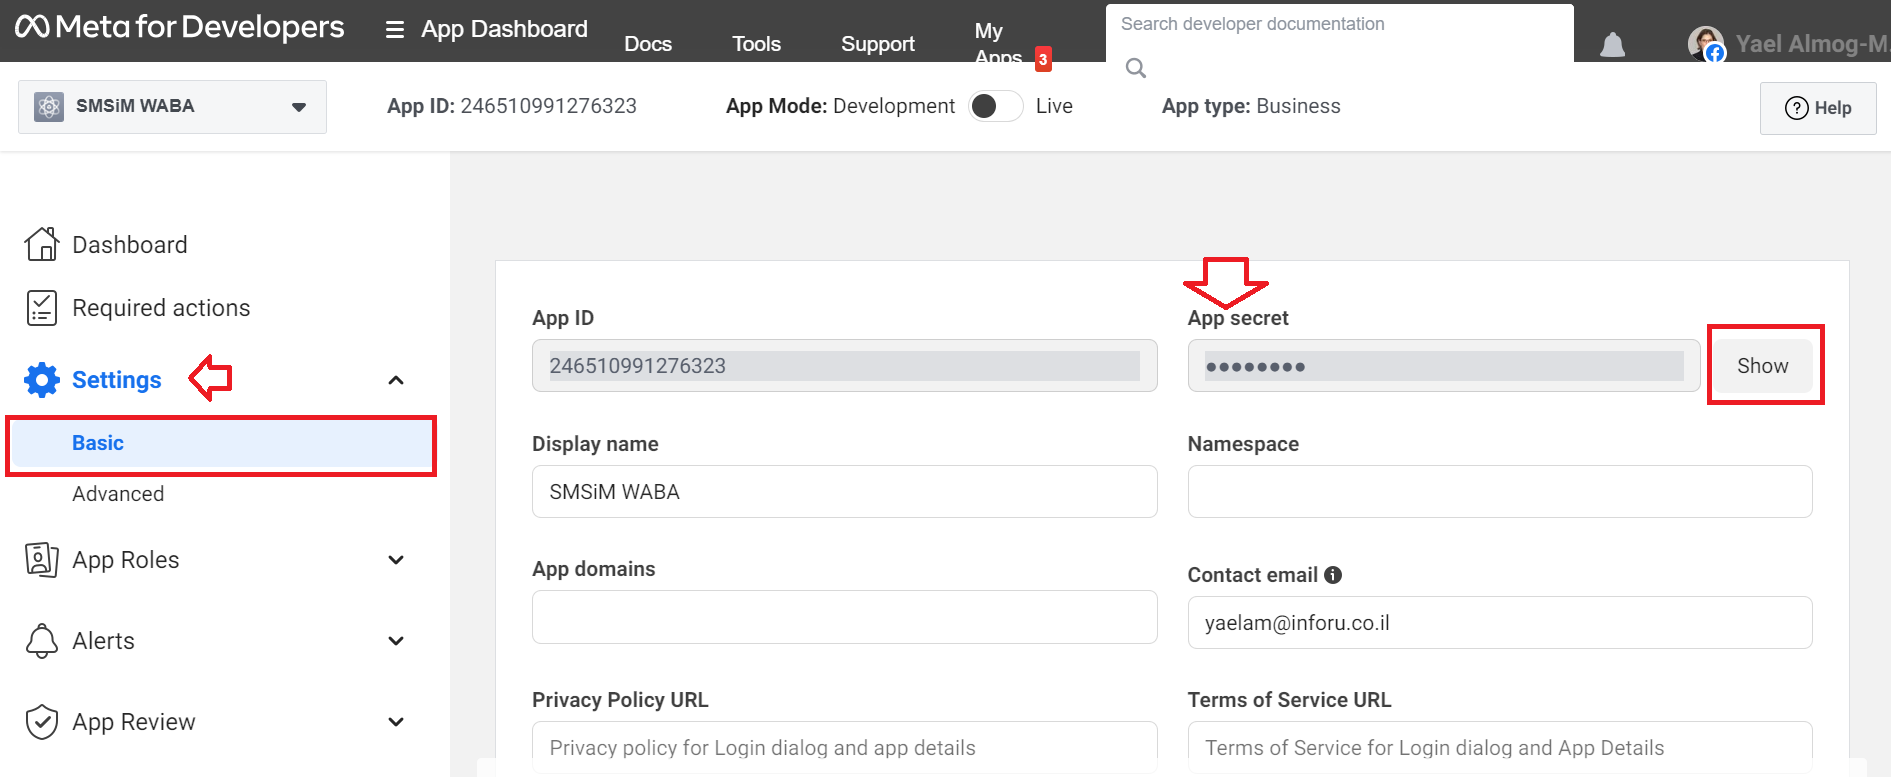
Task: Click the SMSiM WABA app icon
Action: tap(49, 106)
